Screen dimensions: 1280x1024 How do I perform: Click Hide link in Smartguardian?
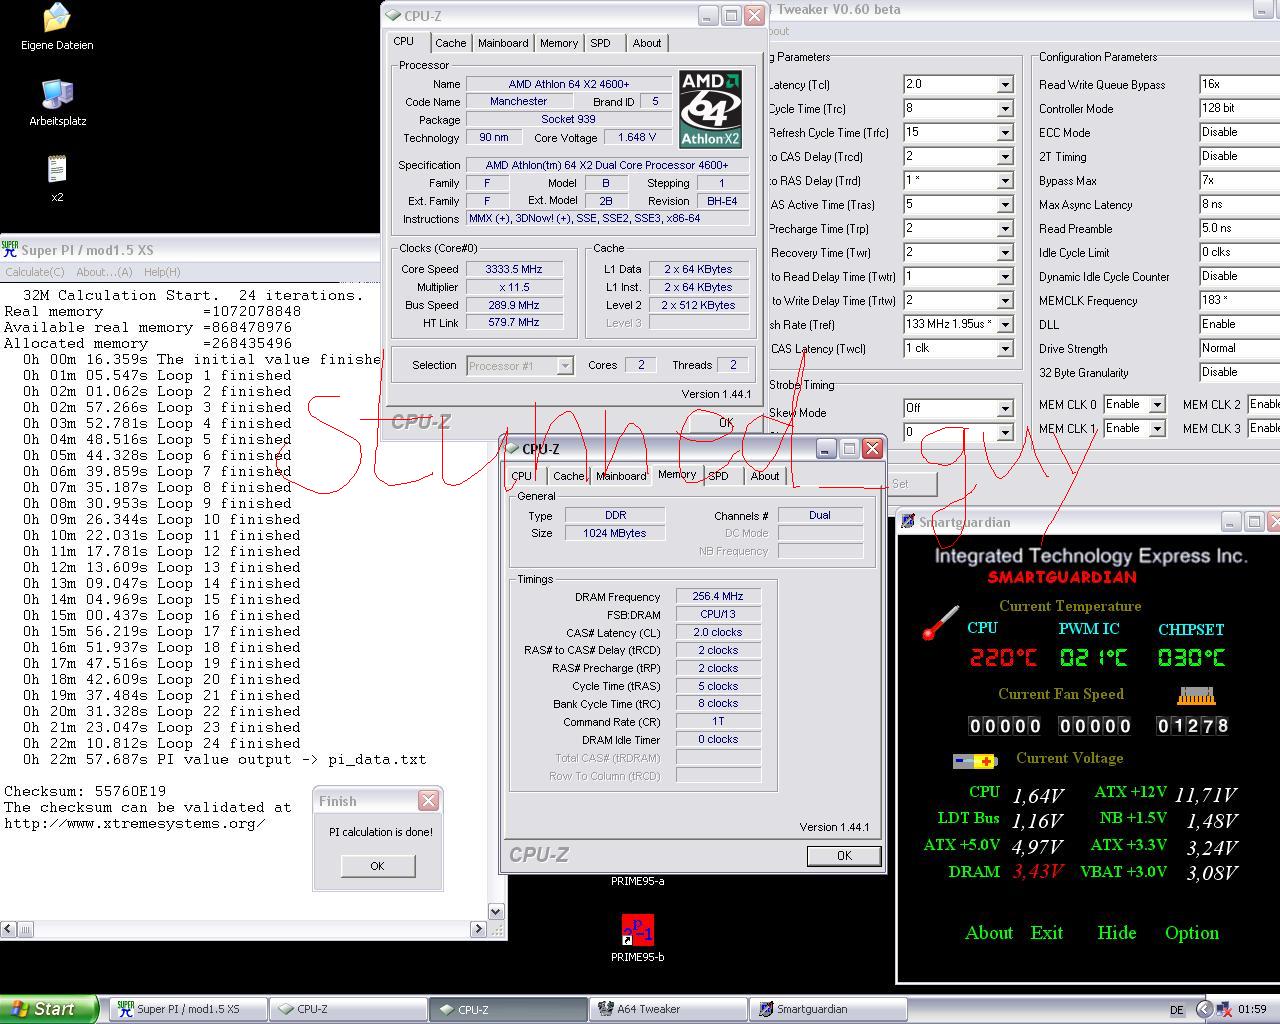(1116, 933)
